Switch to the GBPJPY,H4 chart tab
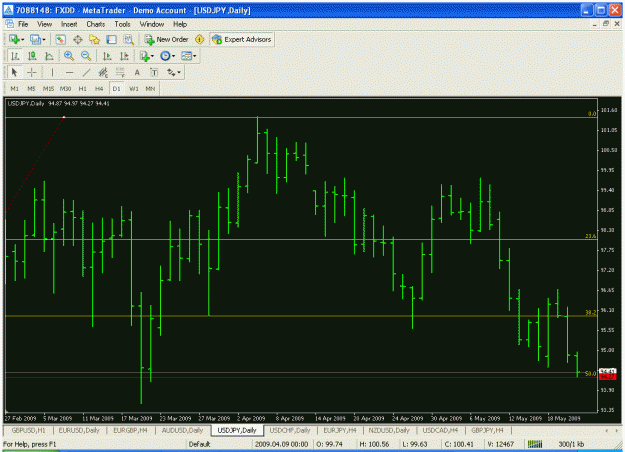 (x=487, y=430)
